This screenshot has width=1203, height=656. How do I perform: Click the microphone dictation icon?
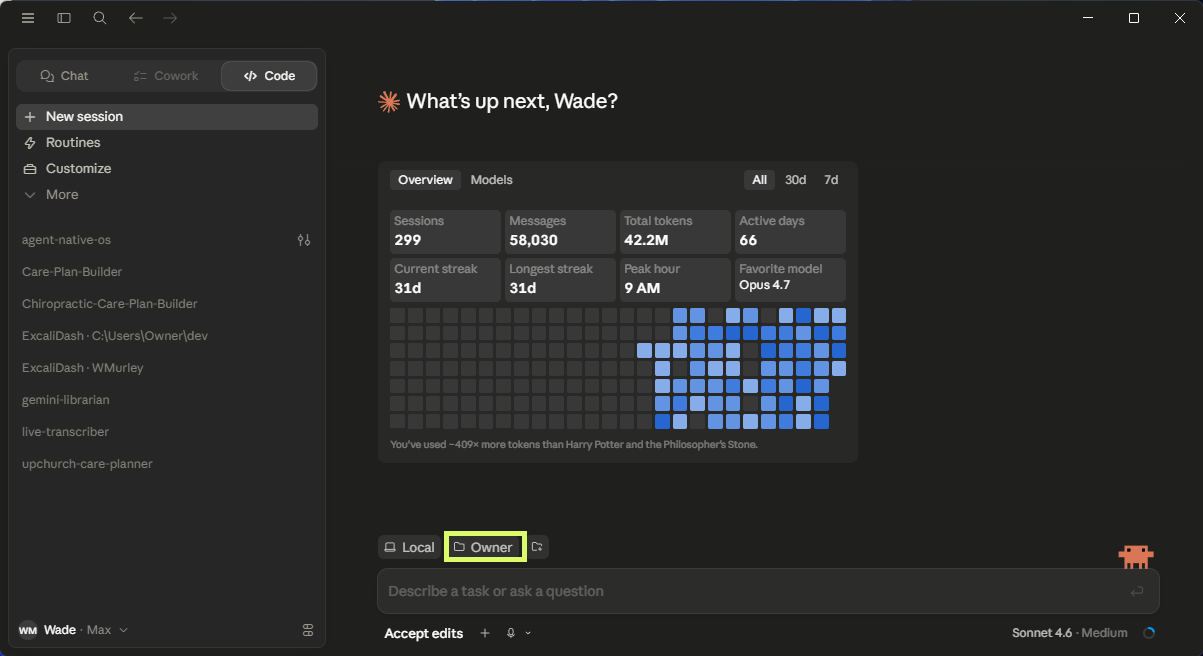(511, 633)
